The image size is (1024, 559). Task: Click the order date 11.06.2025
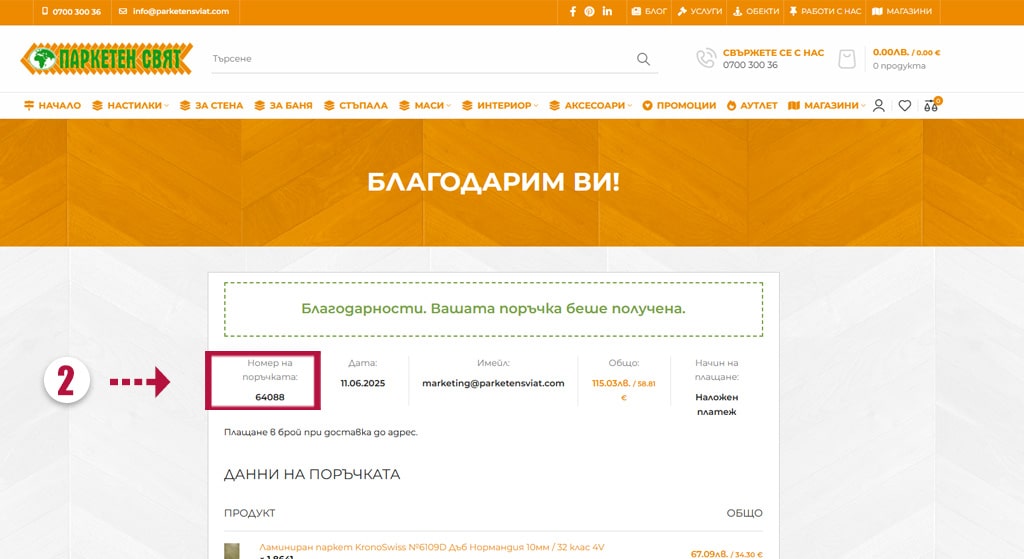[x=362, y=383]
